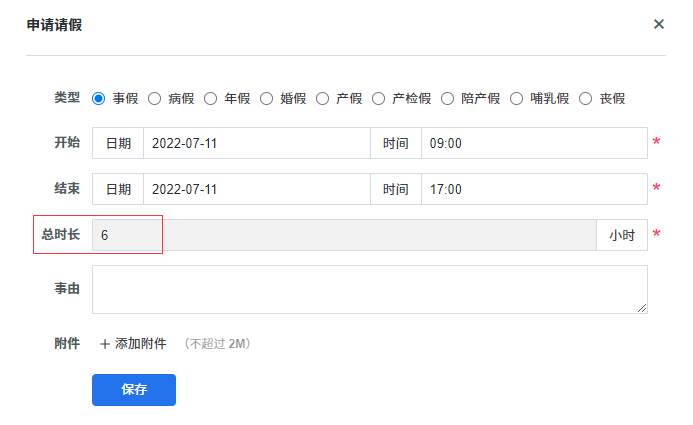Screen dimensions: 693x425
Task: Select the 病假 radio option
Action: [155, 98]
